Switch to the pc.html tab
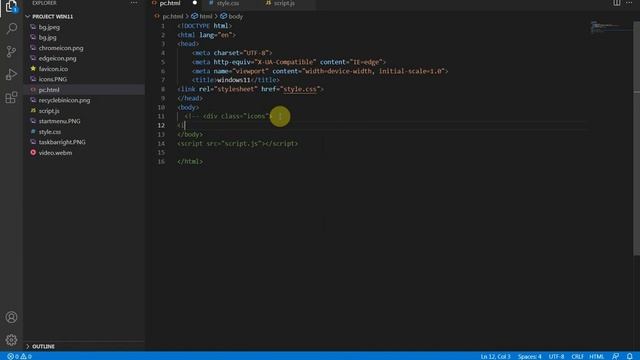The height and width of the screenshot is (360, 640). [x=170, y=3]
